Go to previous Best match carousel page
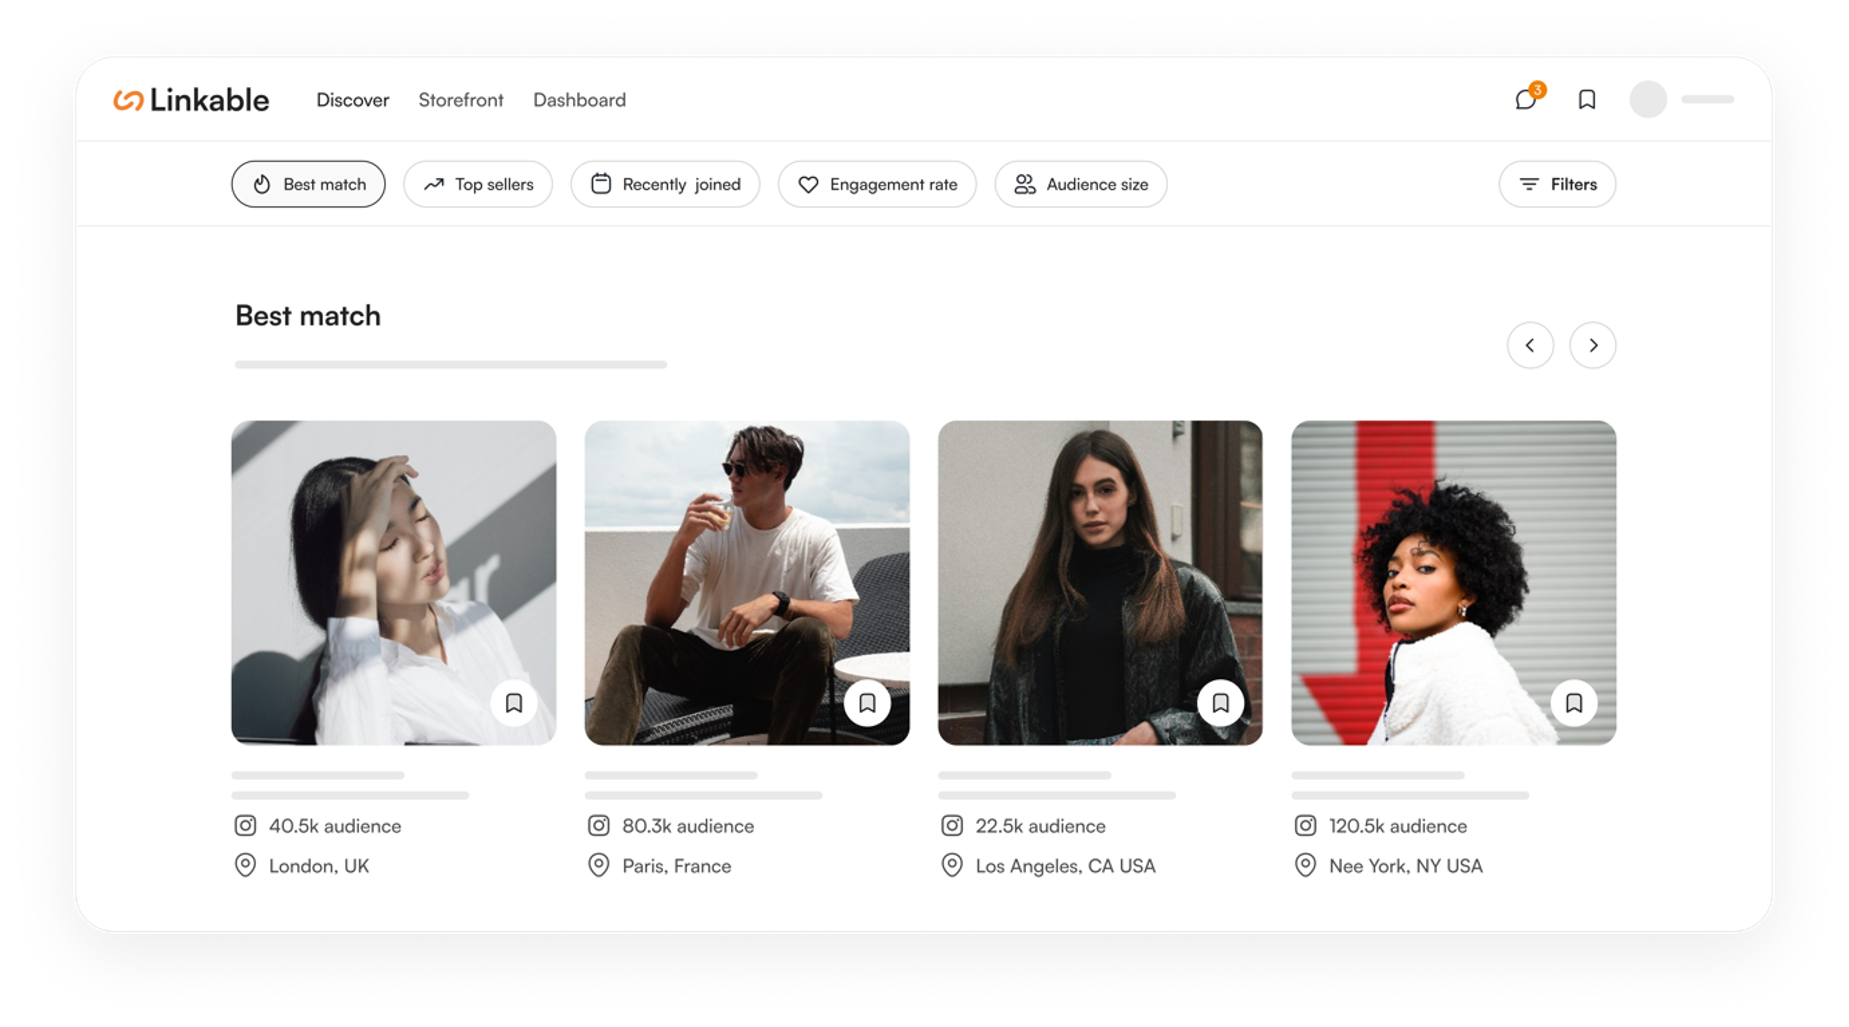 [1530, 345]
